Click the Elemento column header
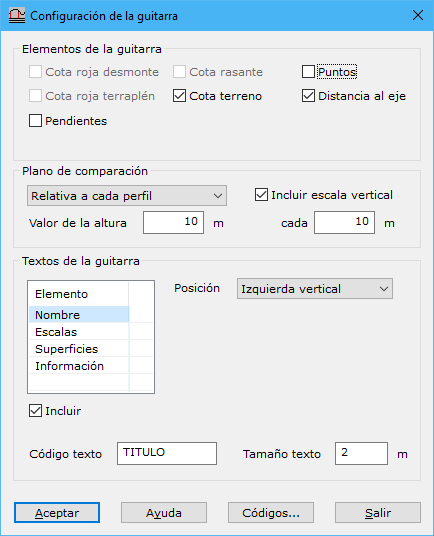Image resolution: width=434 pixels, height=536 pixels. point(79,294)
